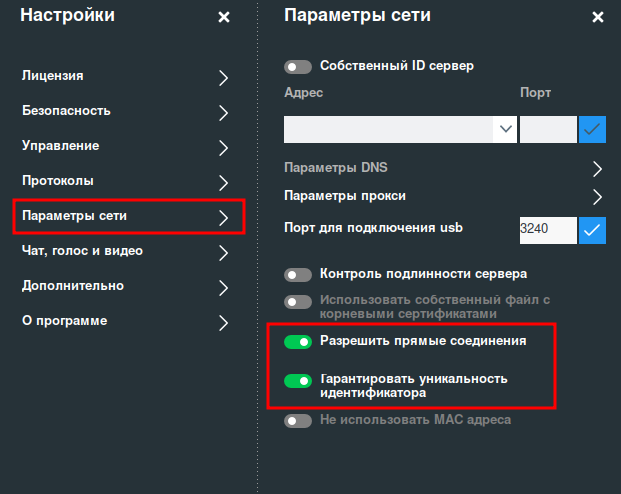Click the USB port input field

point(547,230)
